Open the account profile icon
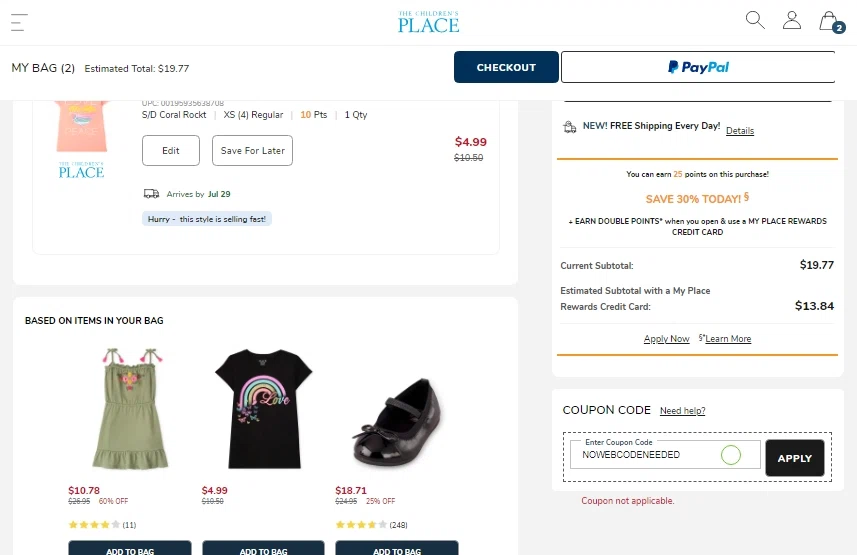857x555 pixels. [x=792, y=20]
